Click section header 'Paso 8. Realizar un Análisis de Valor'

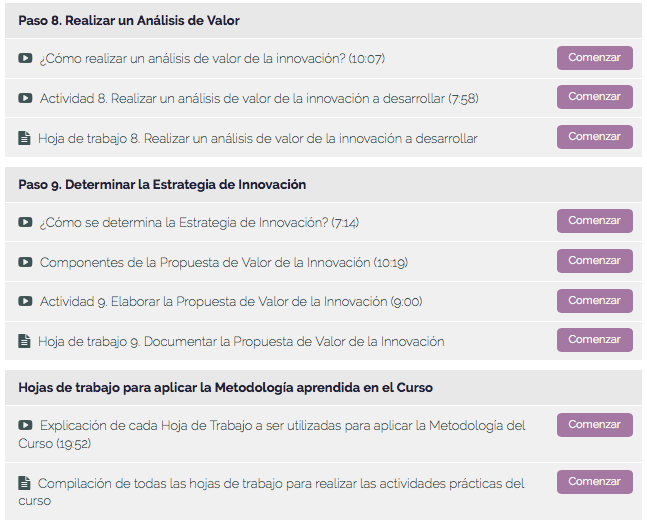pyautogui.click(x=129, y=20)
